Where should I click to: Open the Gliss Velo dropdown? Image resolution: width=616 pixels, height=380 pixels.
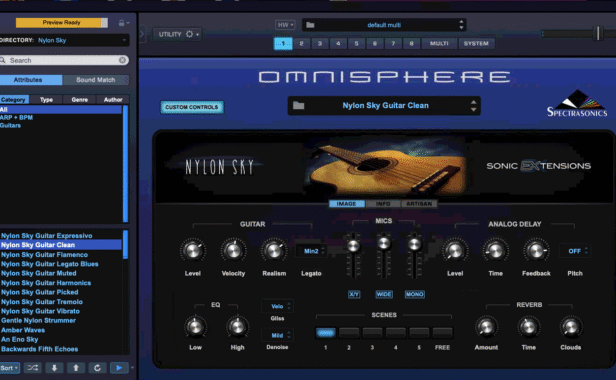tap(278, 306)
